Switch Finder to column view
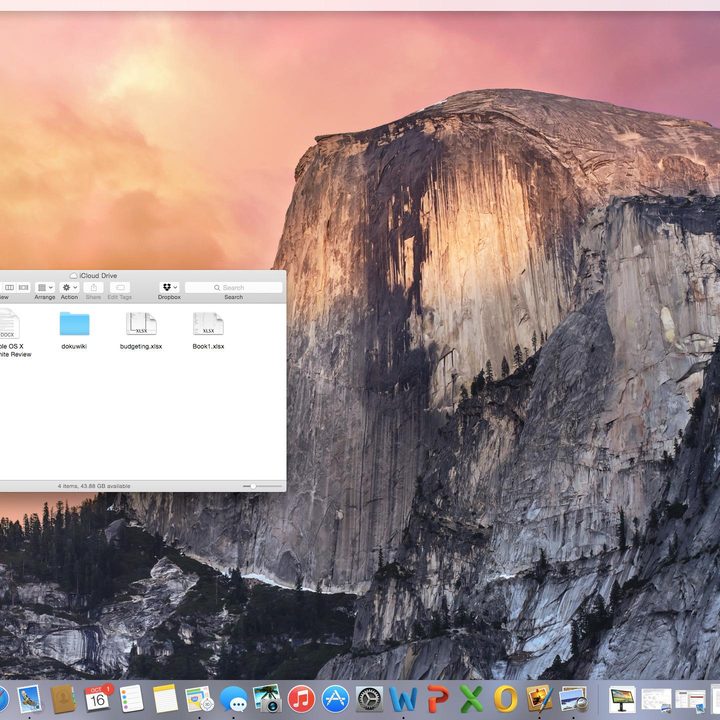Screen dimensions: 720x720 pyautogui.click(x=9, y=287)
